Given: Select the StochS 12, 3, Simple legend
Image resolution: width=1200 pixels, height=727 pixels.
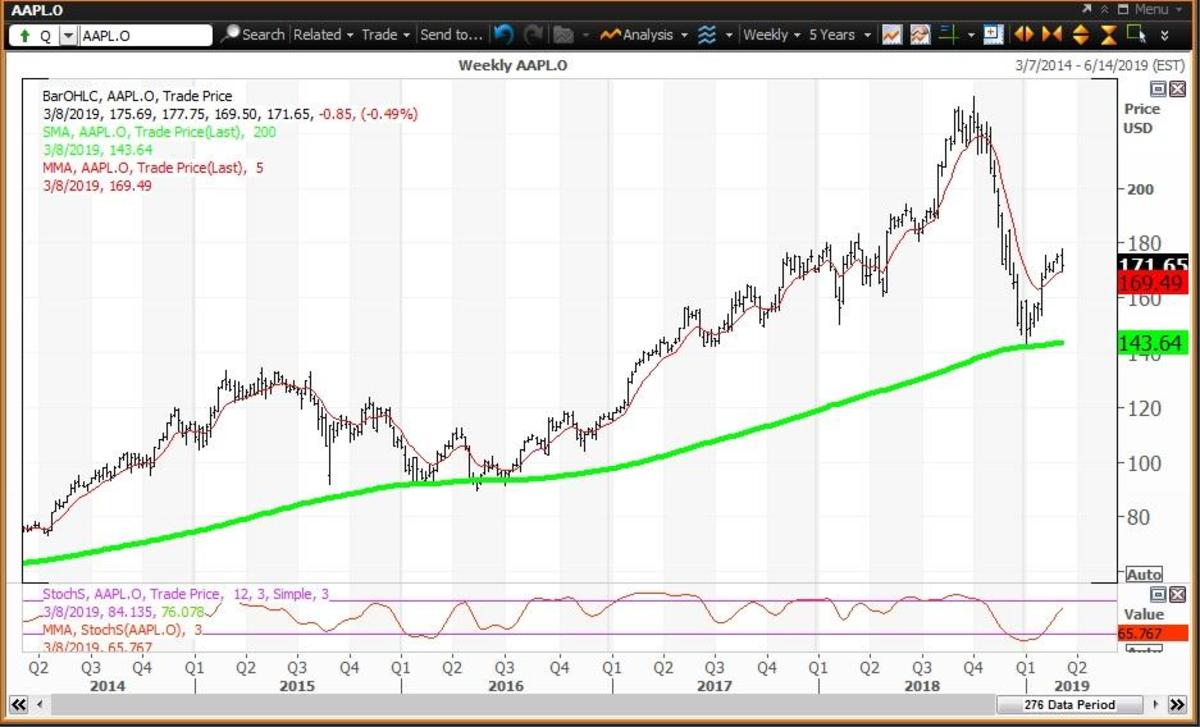Looking at the screenshot, I should (x=186, y=594).
